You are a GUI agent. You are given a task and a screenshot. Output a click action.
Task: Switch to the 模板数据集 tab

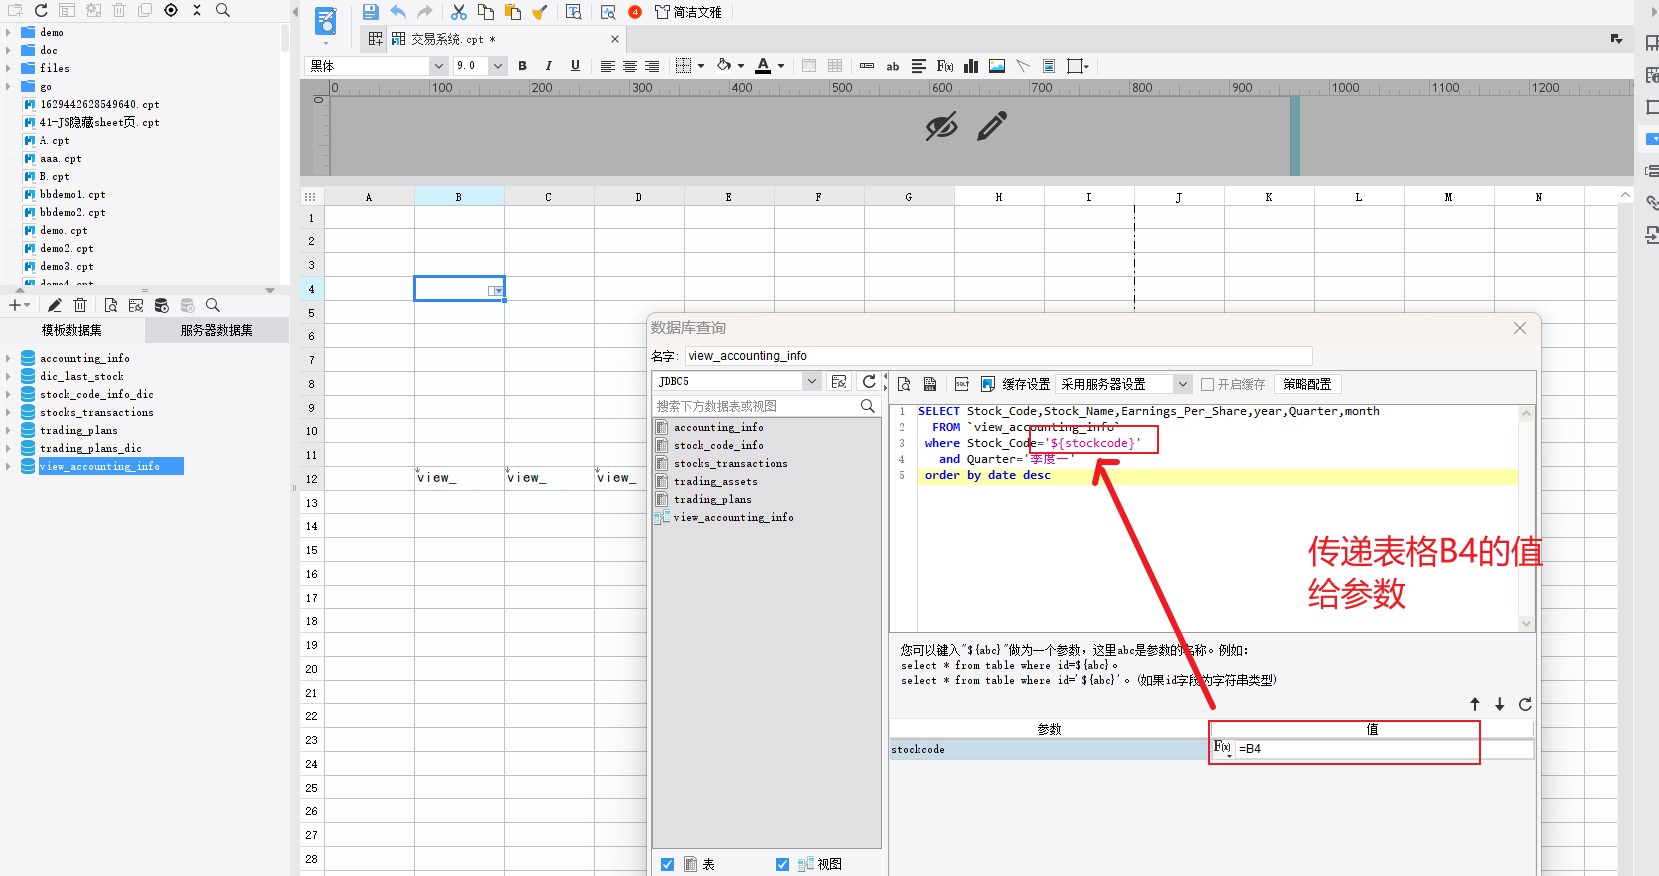[72, 330]
